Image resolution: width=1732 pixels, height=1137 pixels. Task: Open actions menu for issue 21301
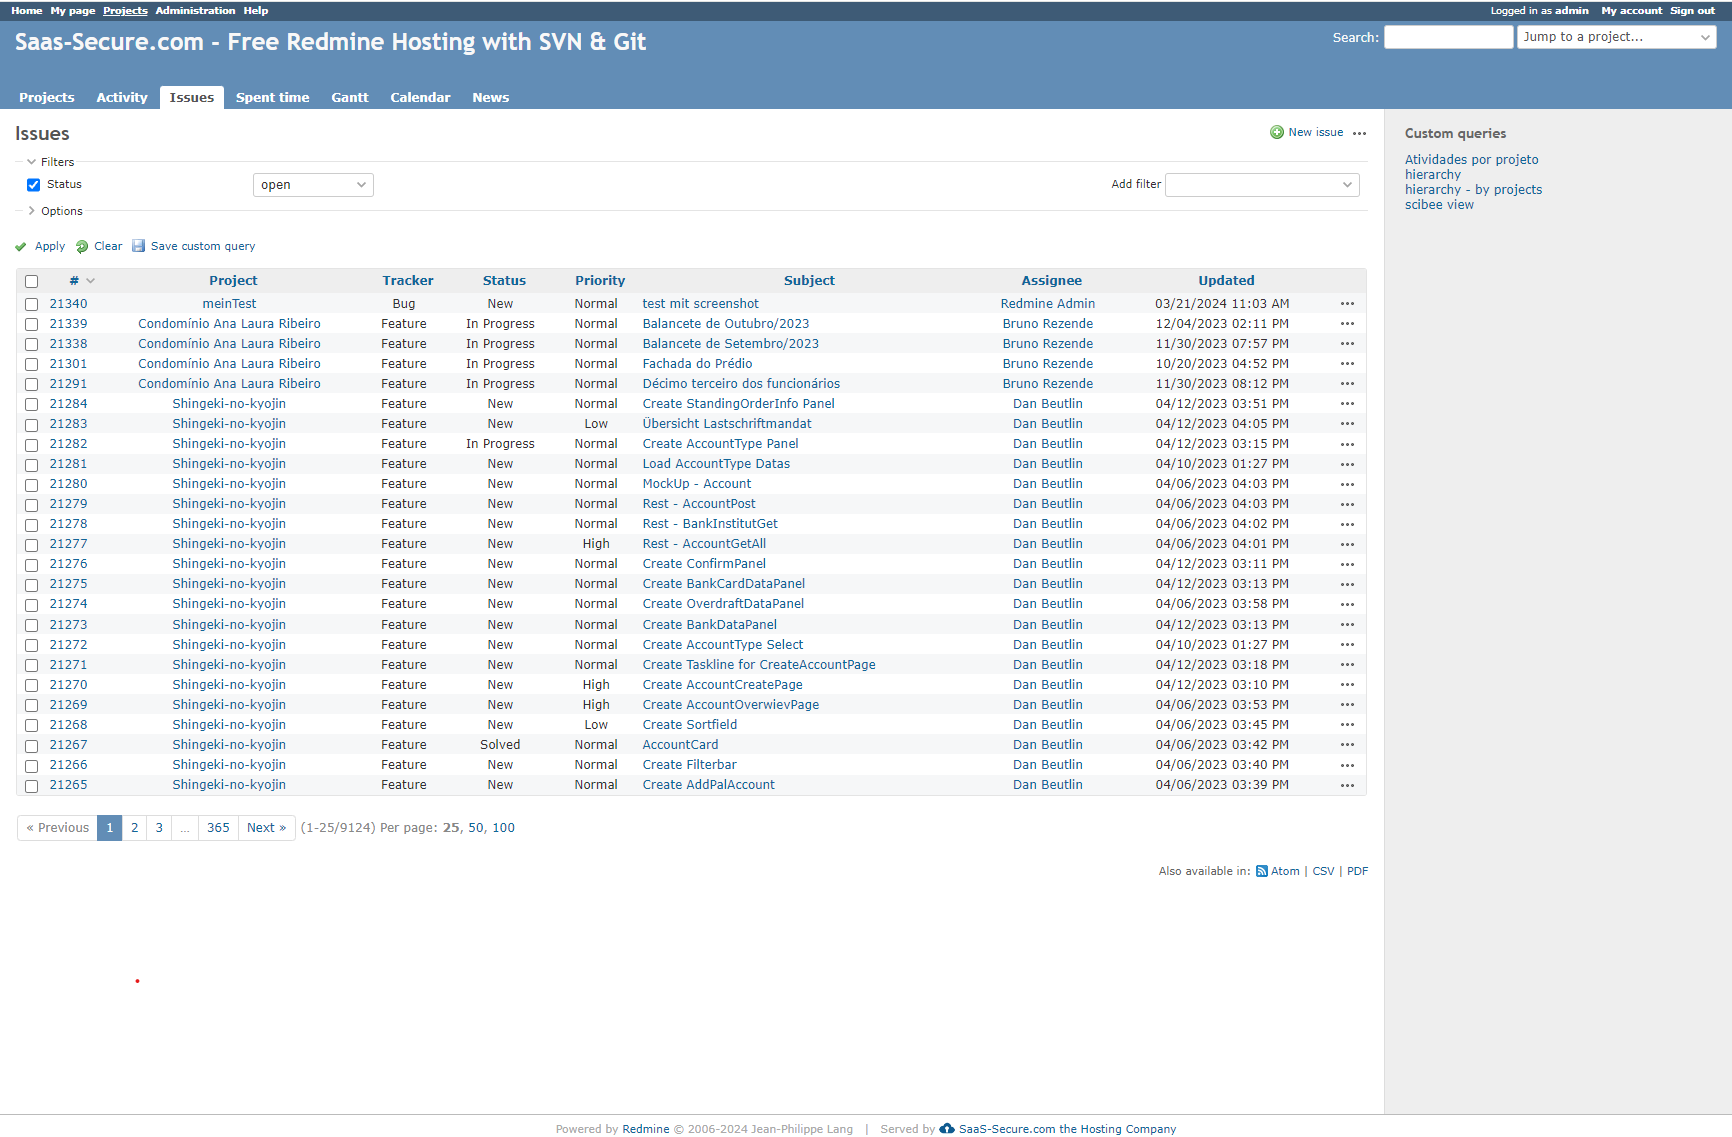[x=1347, y=364]
